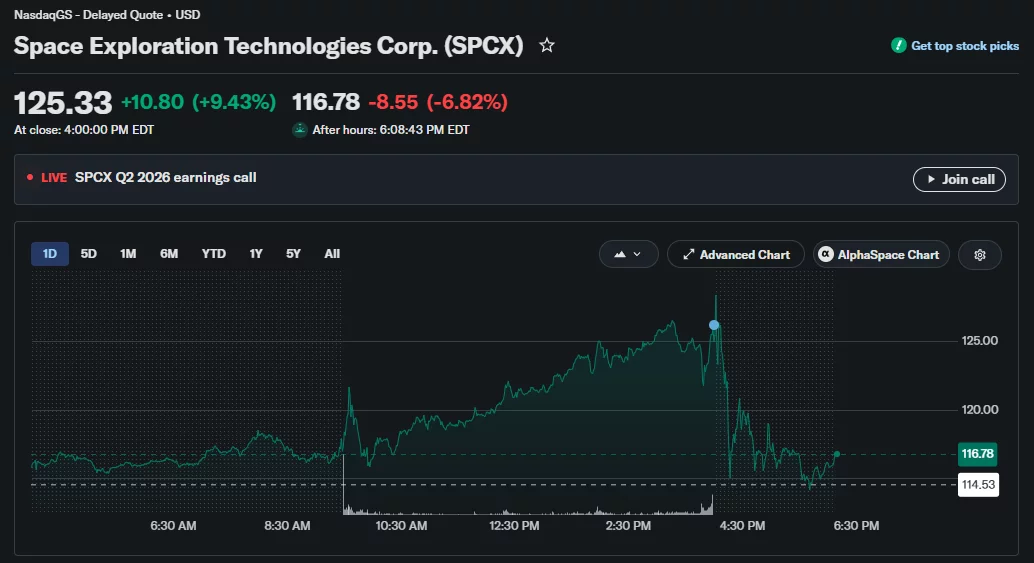Add SPCX to watchlist with star icon
Viewport: 1034px width, 563px height.
click(x=547, y=45)
